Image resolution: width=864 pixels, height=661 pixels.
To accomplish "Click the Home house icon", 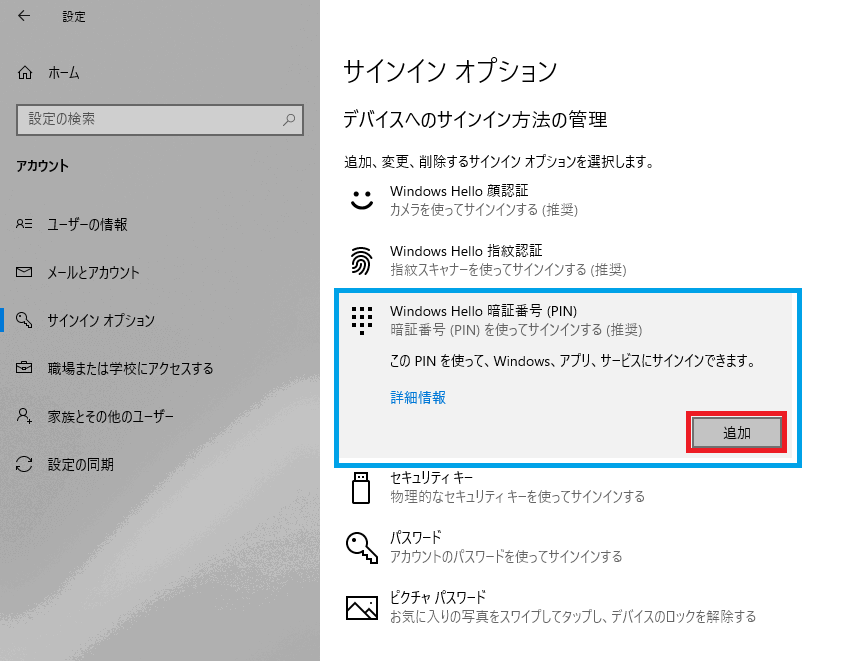I will tap(25, 73).
